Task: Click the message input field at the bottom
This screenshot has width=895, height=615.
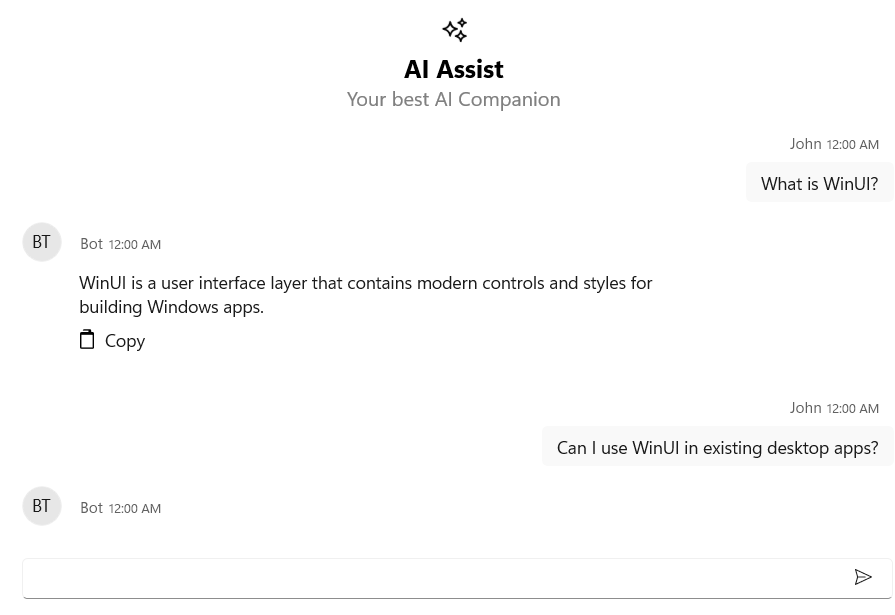Action: point(430,577)
